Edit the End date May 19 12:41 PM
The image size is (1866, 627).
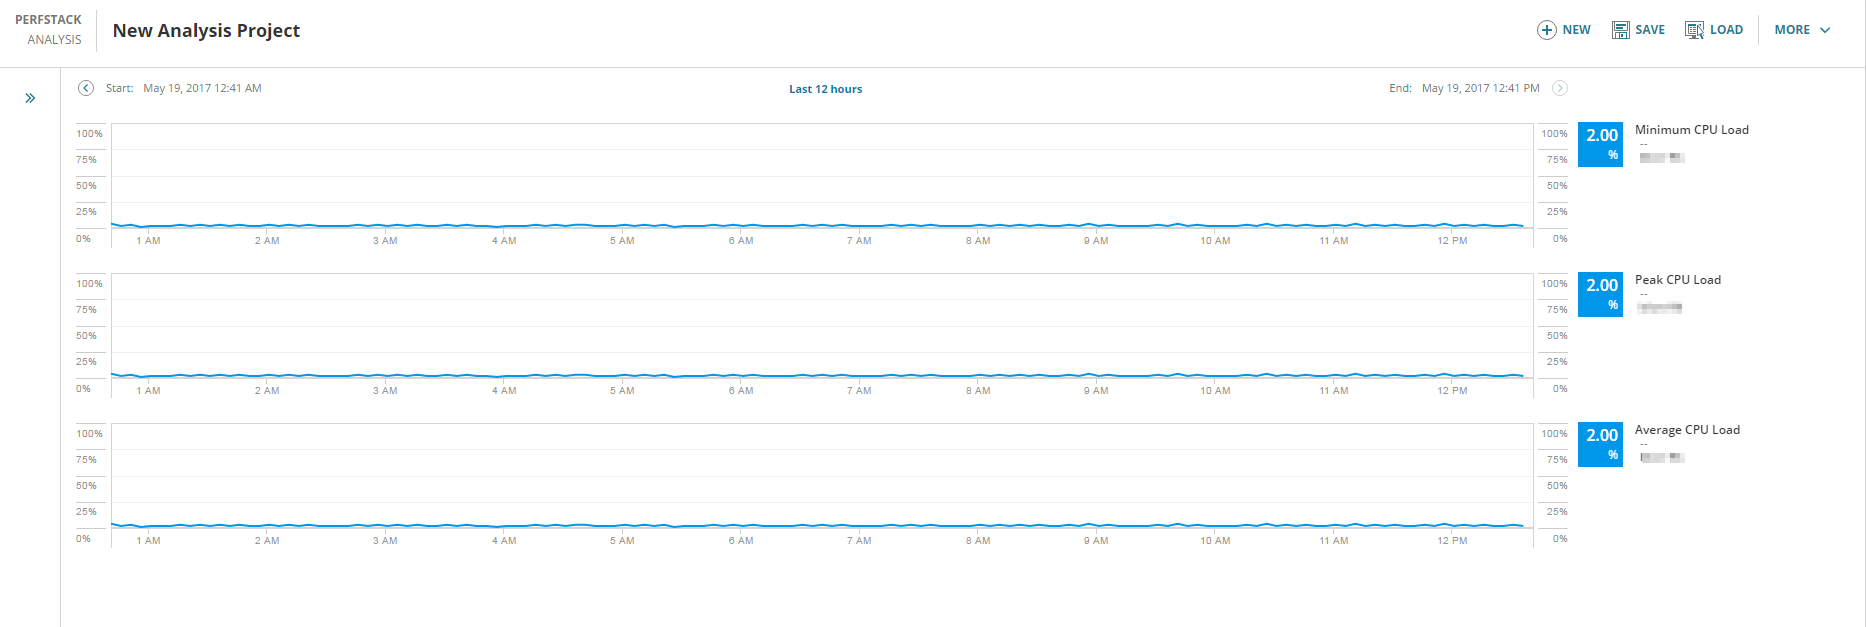1480,88
